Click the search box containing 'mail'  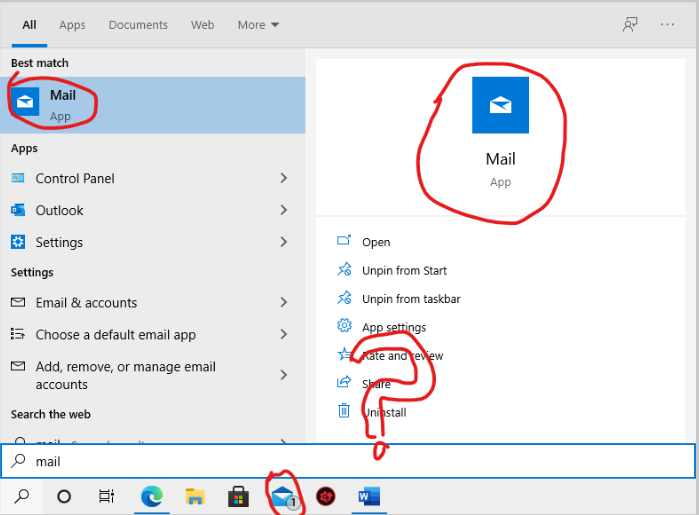coord(348,461)
